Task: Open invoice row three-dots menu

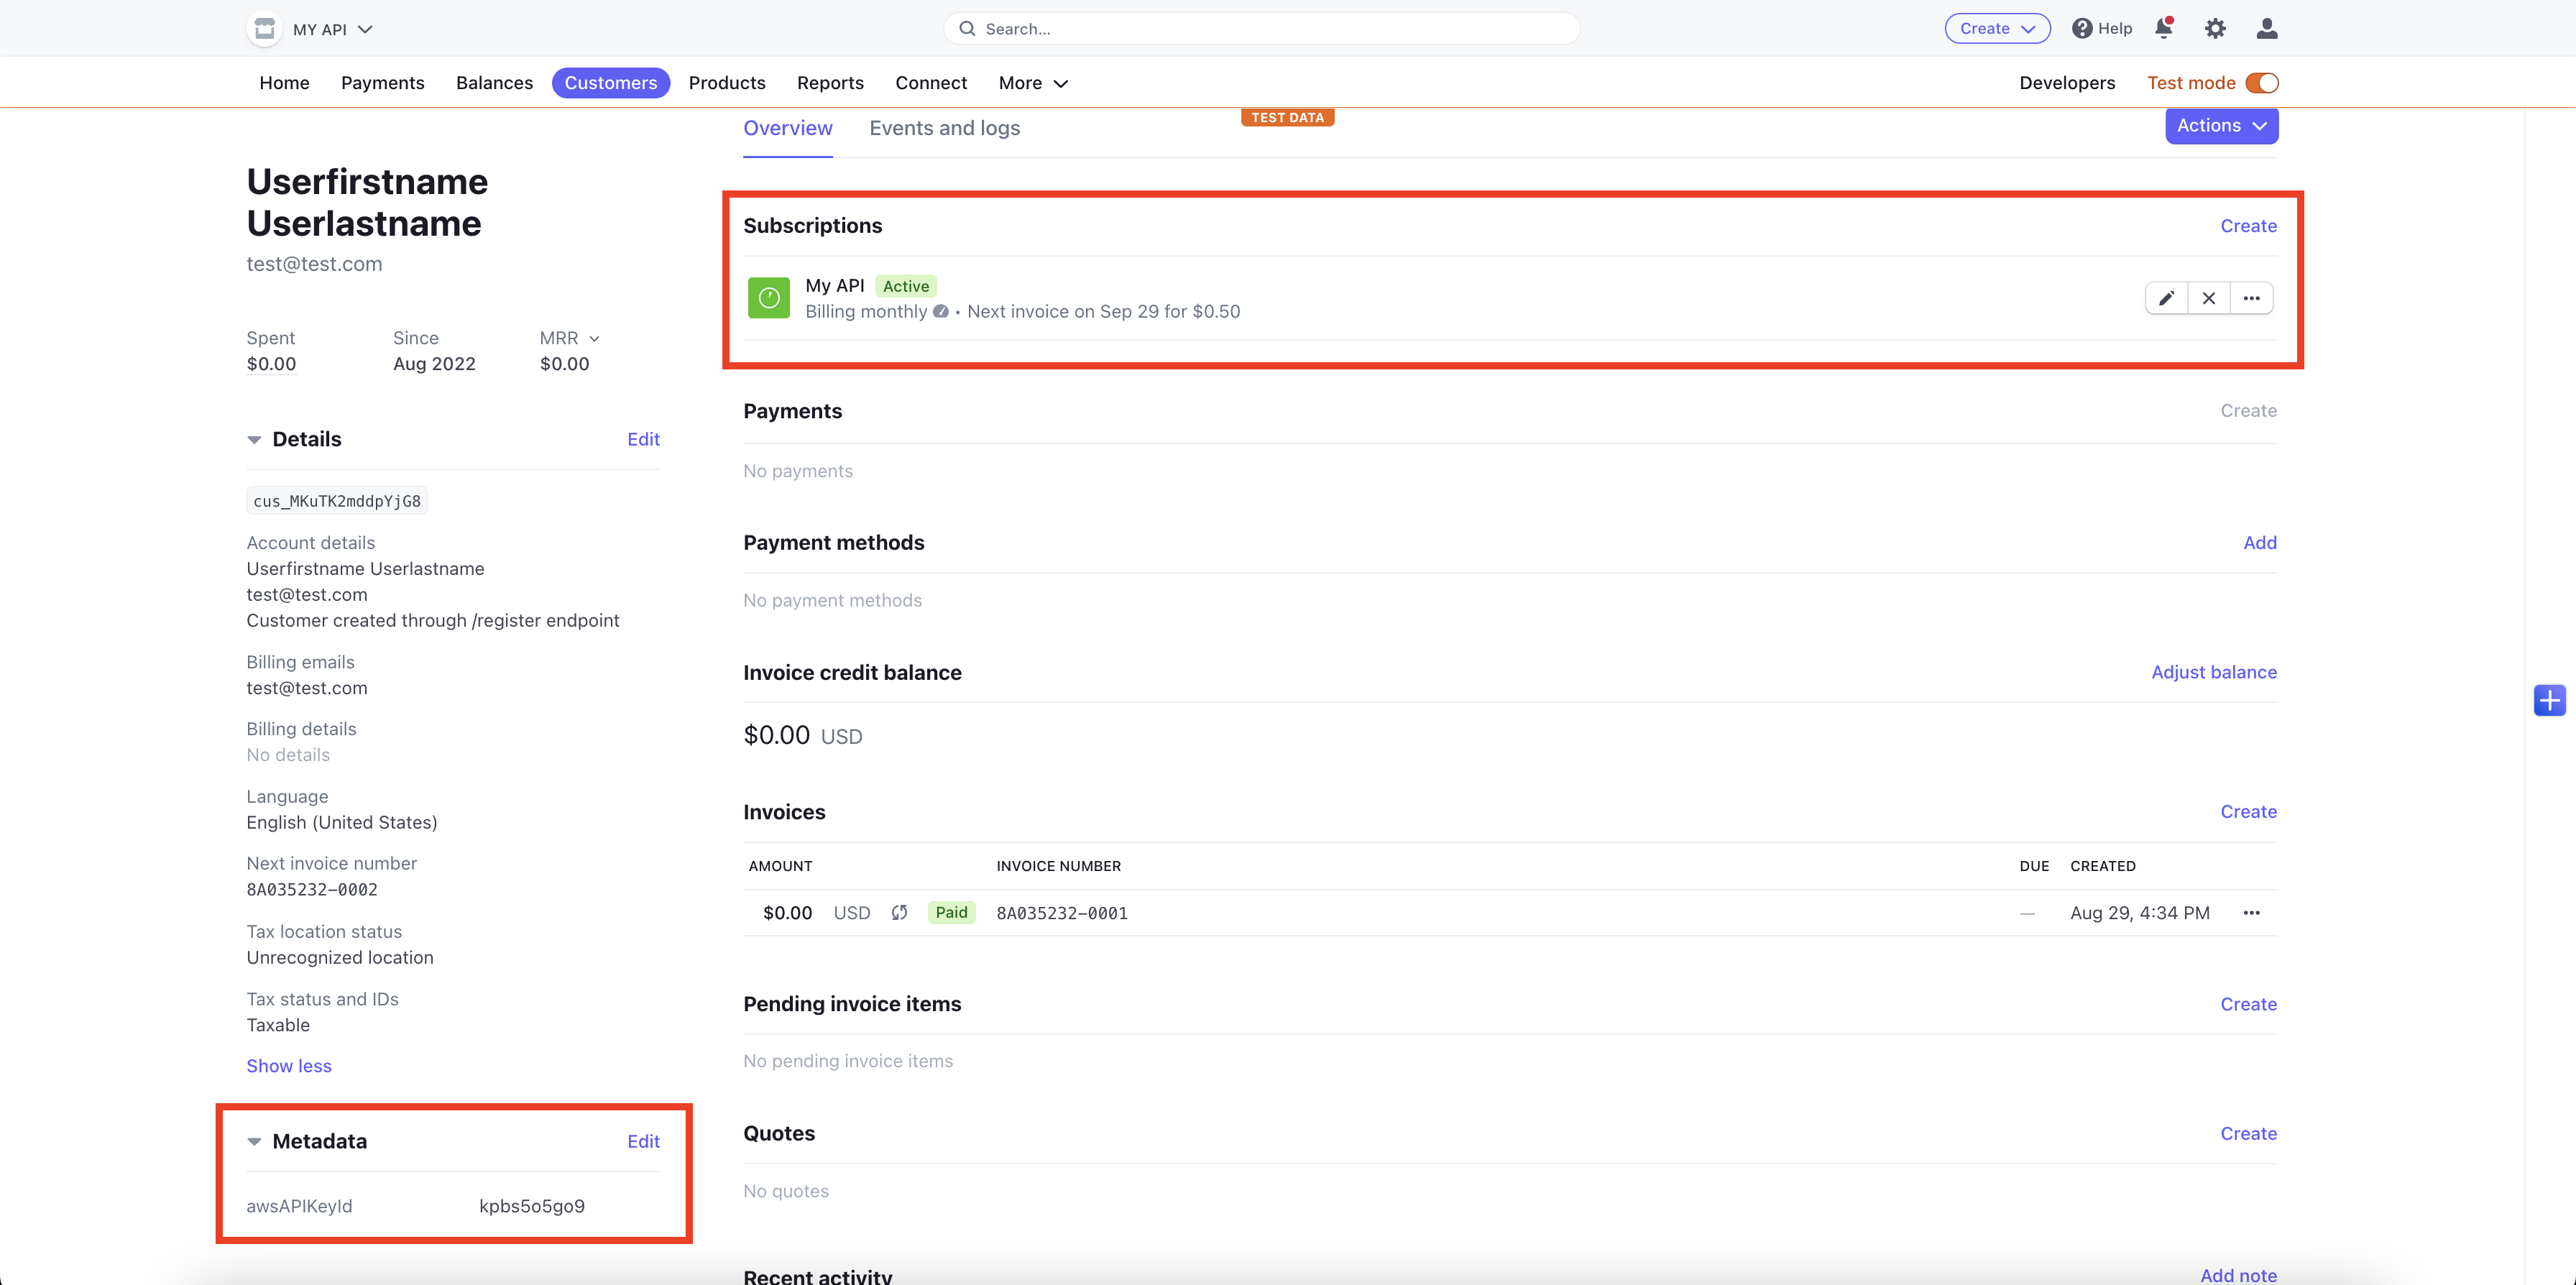Action: tap(2251, 913)
